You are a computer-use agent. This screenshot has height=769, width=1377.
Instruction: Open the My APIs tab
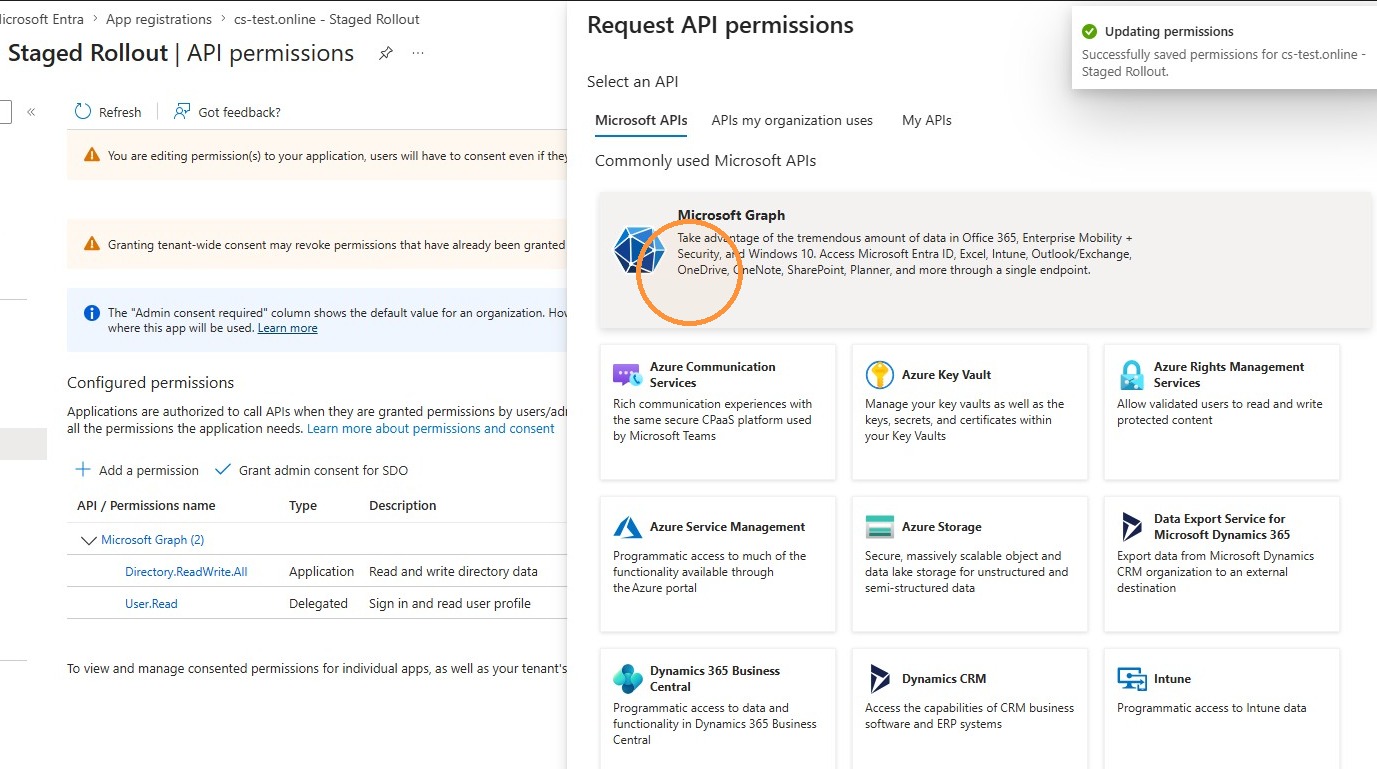927,120
